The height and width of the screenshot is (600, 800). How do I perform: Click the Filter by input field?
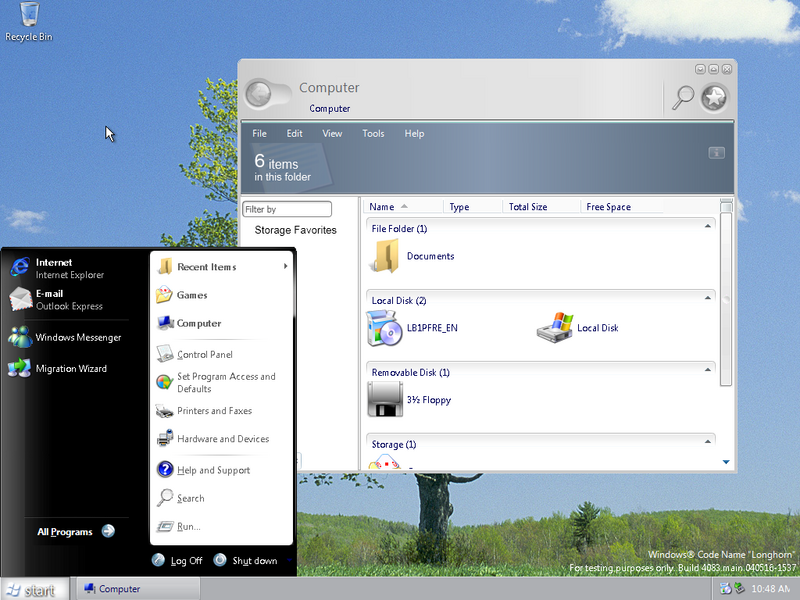287,209
